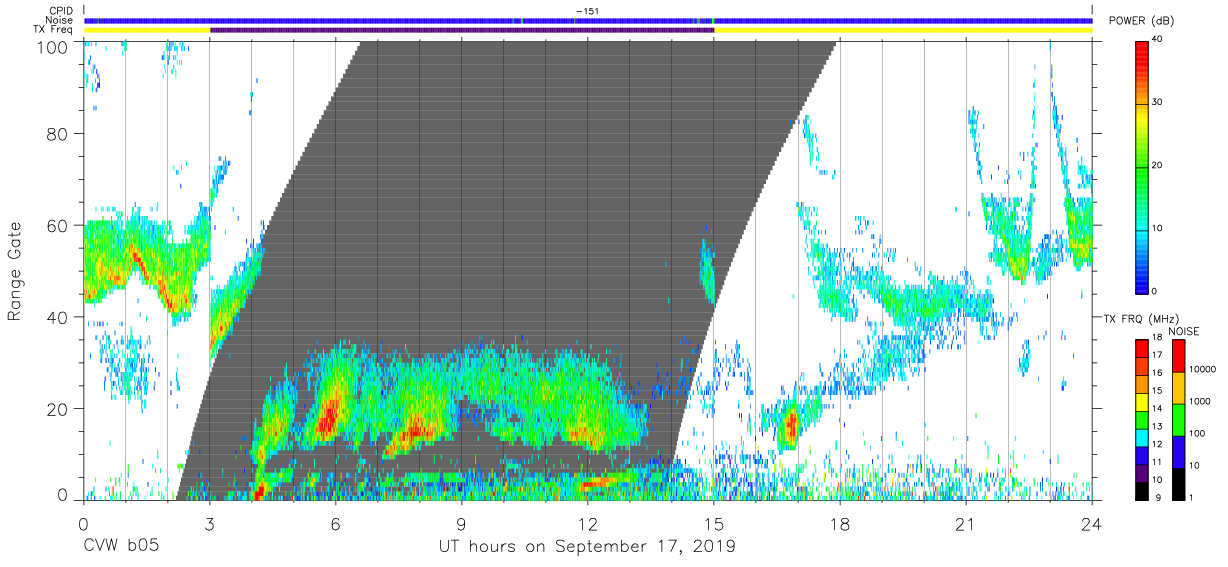Click the red echo patch near 17 UT
The width and height of the screenshot is (1228, 567).
[x=791, y=427]
